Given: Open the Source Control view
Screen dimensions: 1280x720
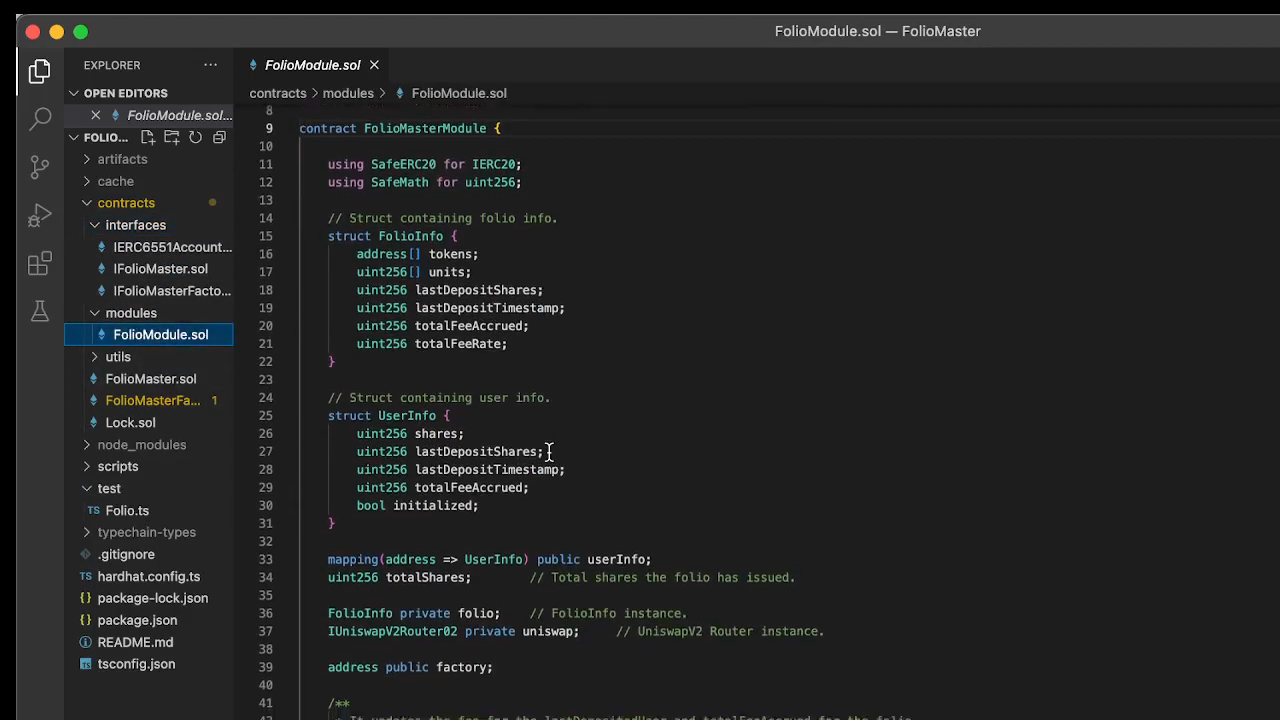Looking at the screenshot, I should pyautogui.click(x=40, y=167).
